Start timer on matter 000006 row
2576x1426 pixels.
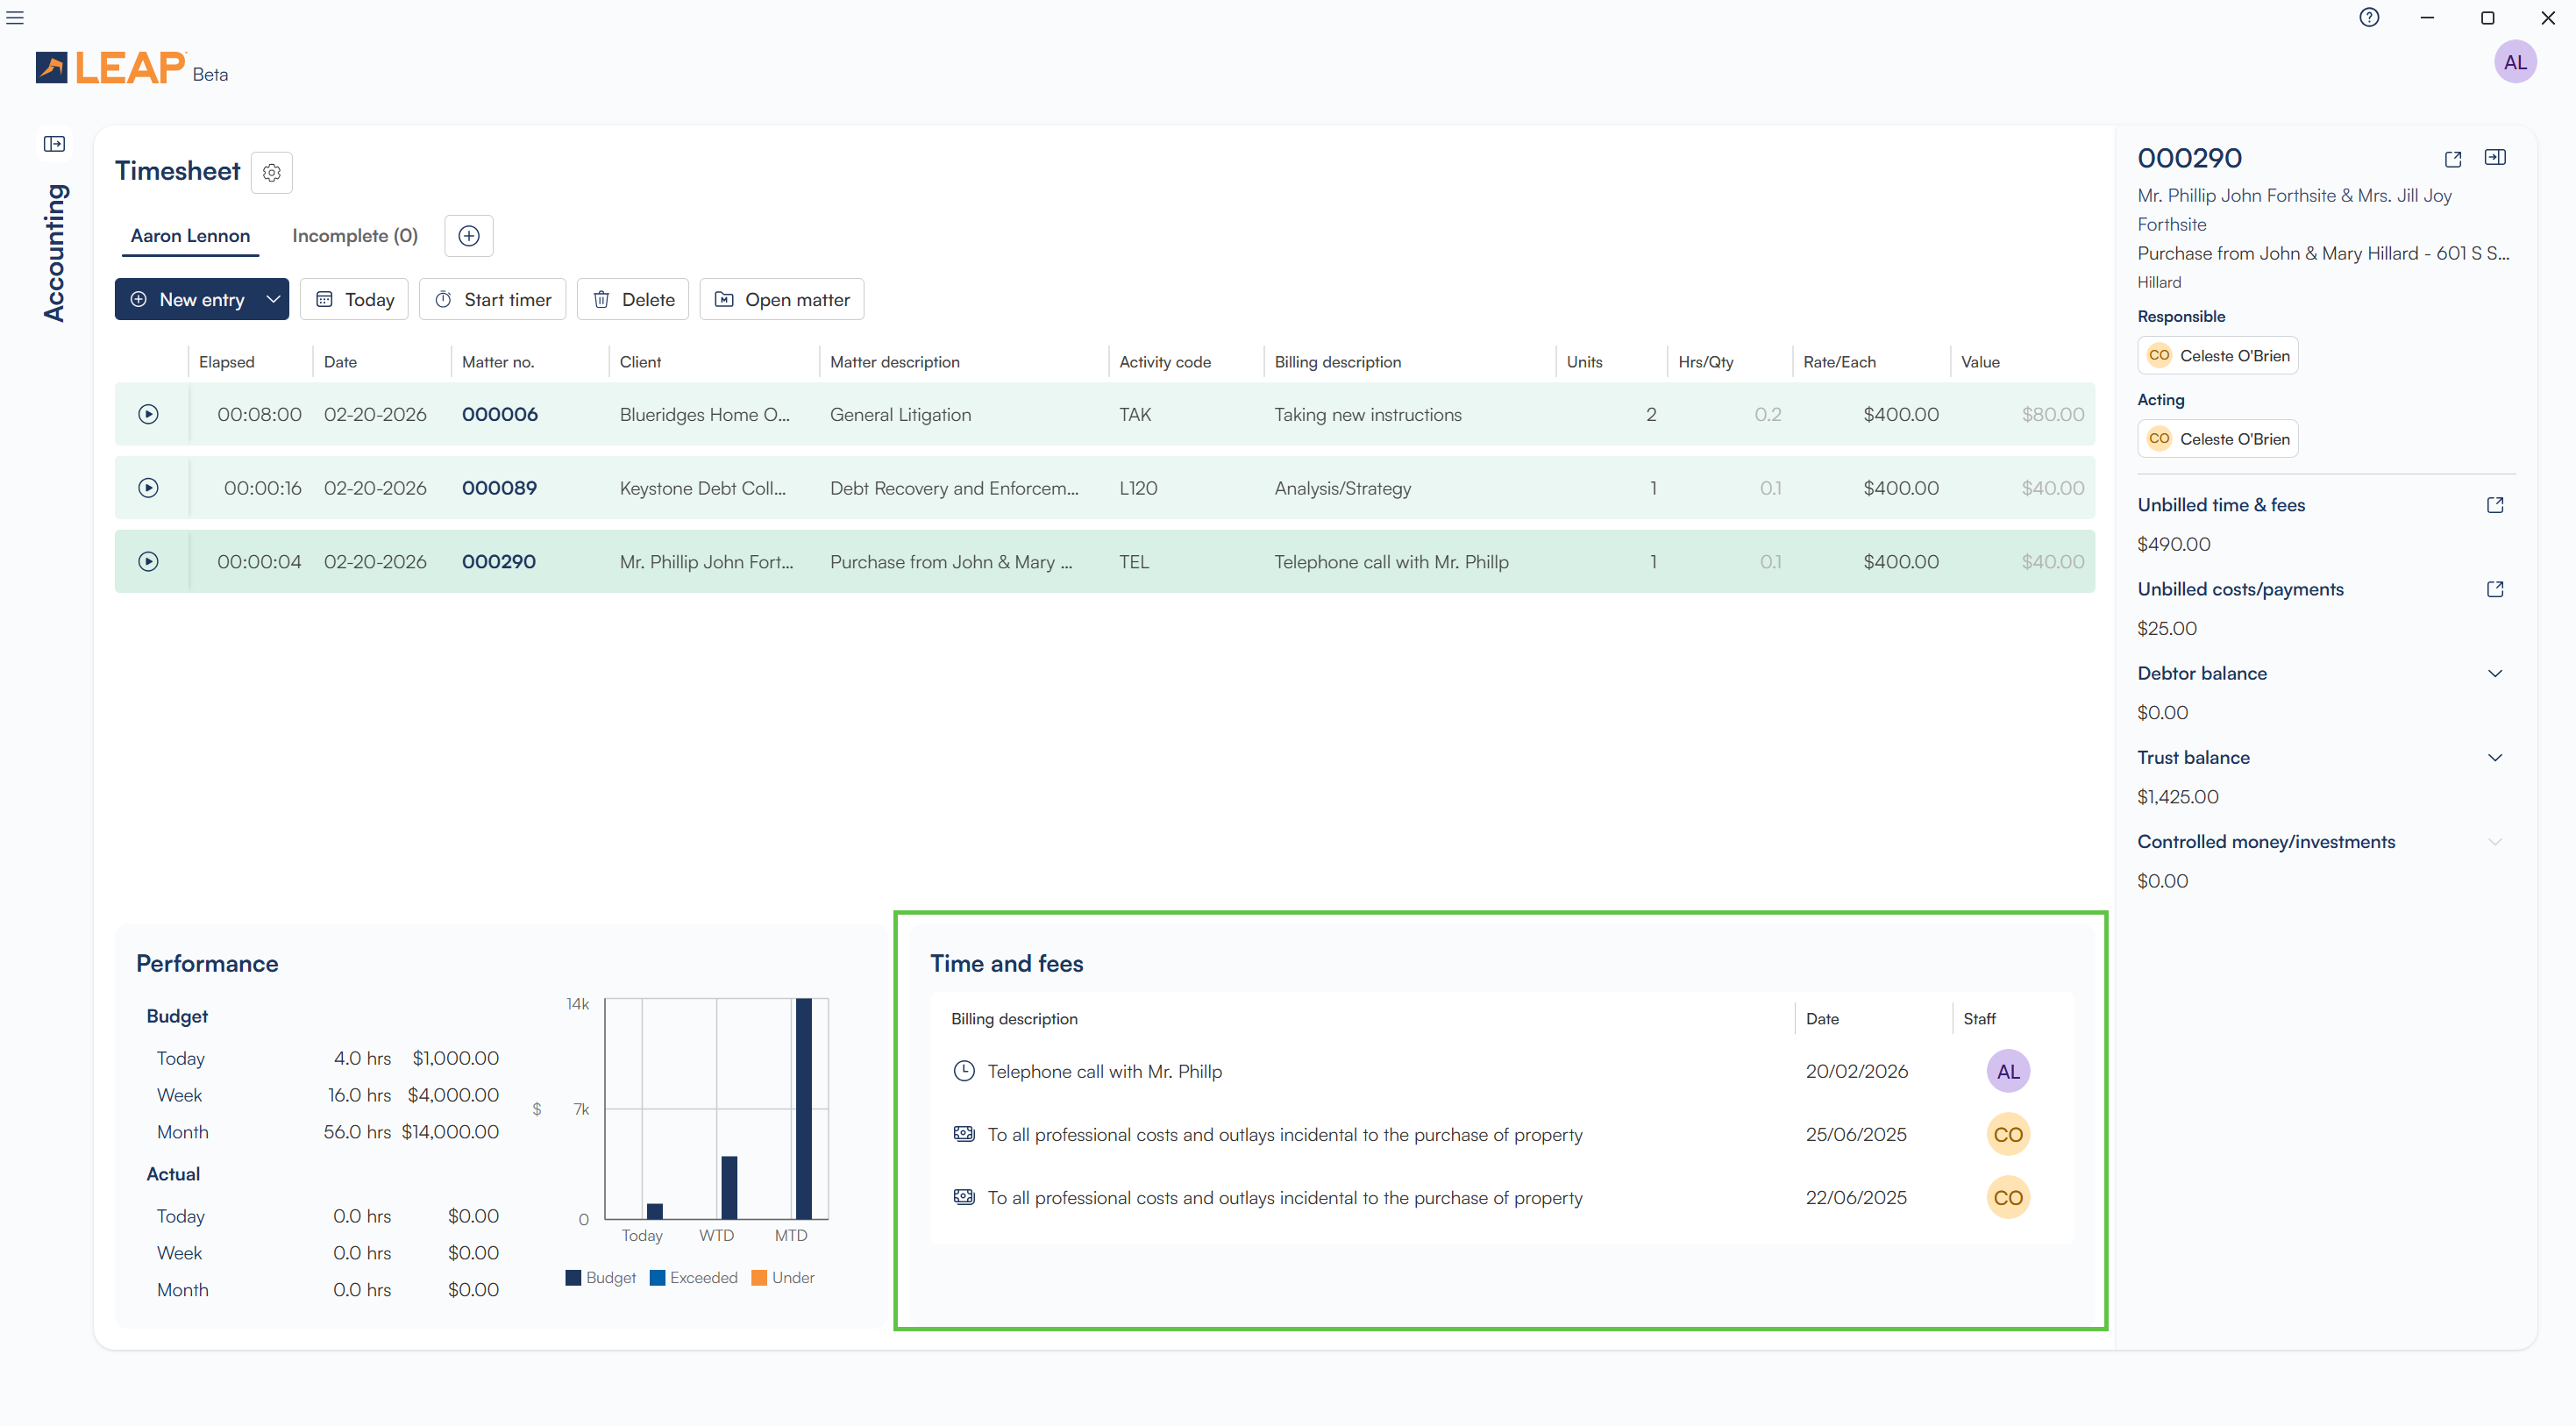click(x=148, y=414)
